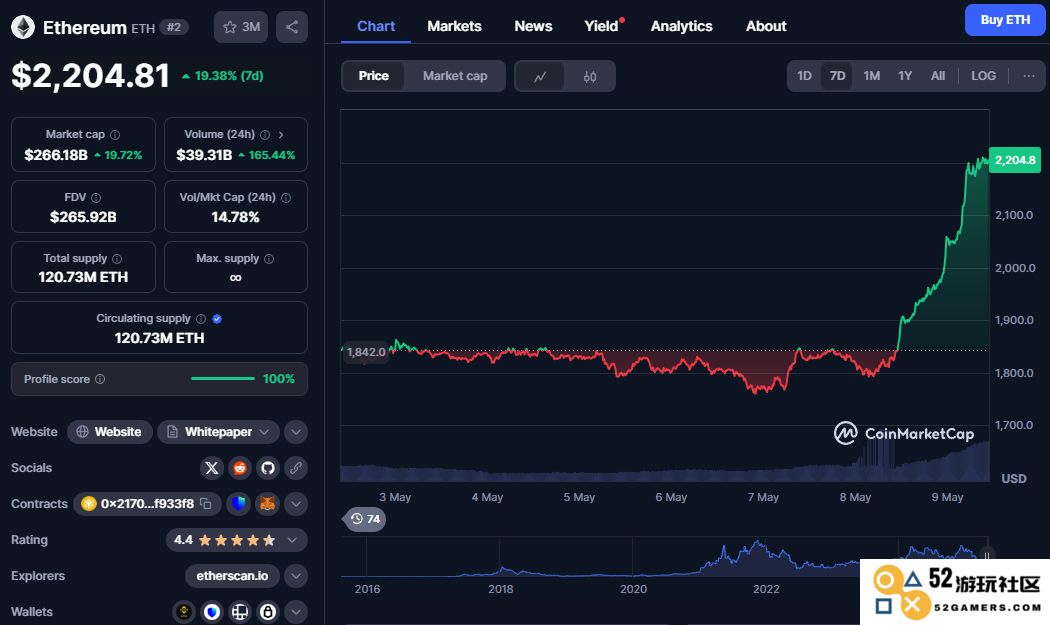This screenshot has height=625, width=1050.
Task: Open the chain link icon in Socials
Action: tap(296, 468)
